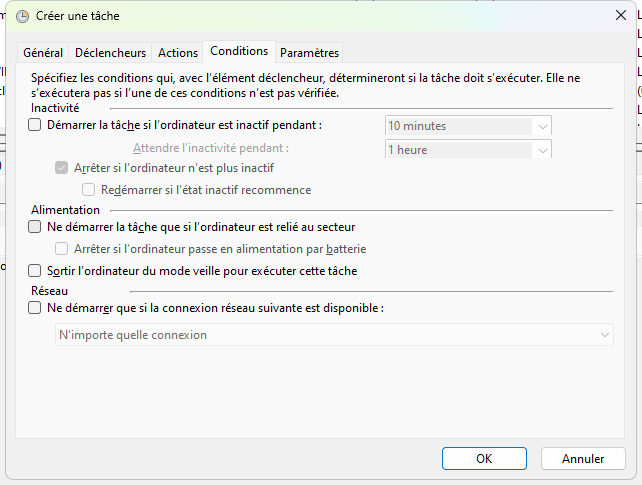
Task: Open the Paramètres tab
Action: 309,53
